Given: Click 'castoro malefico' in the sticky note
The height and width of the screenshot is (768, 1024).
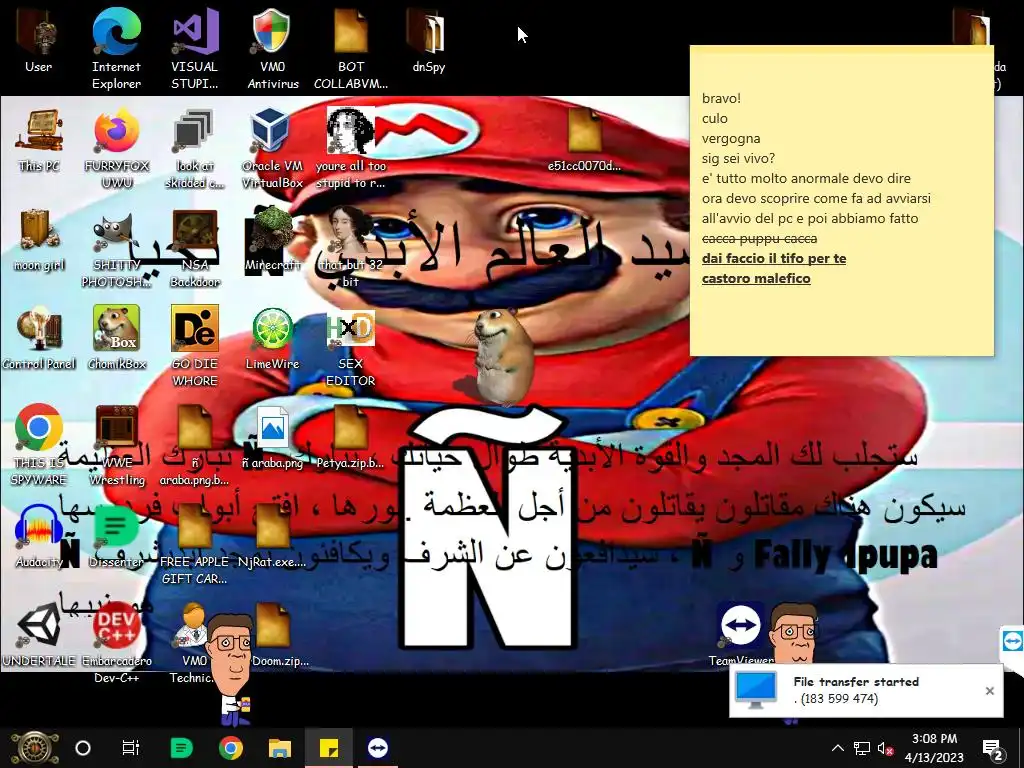Looking at the screenshot, I should (756, 278).
